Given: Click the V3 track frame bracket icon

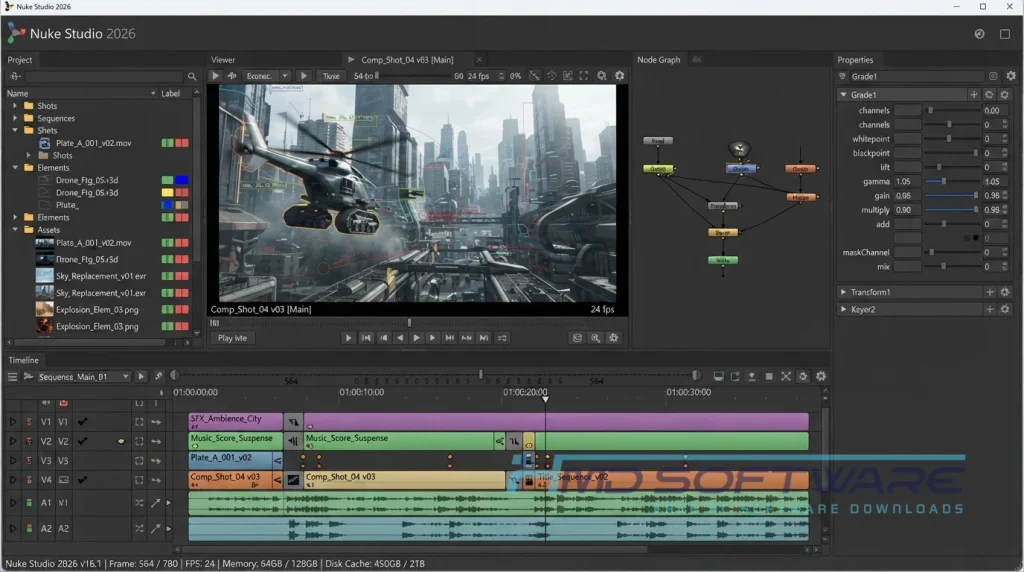Looking at the screenshot, I should coord(139,460).
